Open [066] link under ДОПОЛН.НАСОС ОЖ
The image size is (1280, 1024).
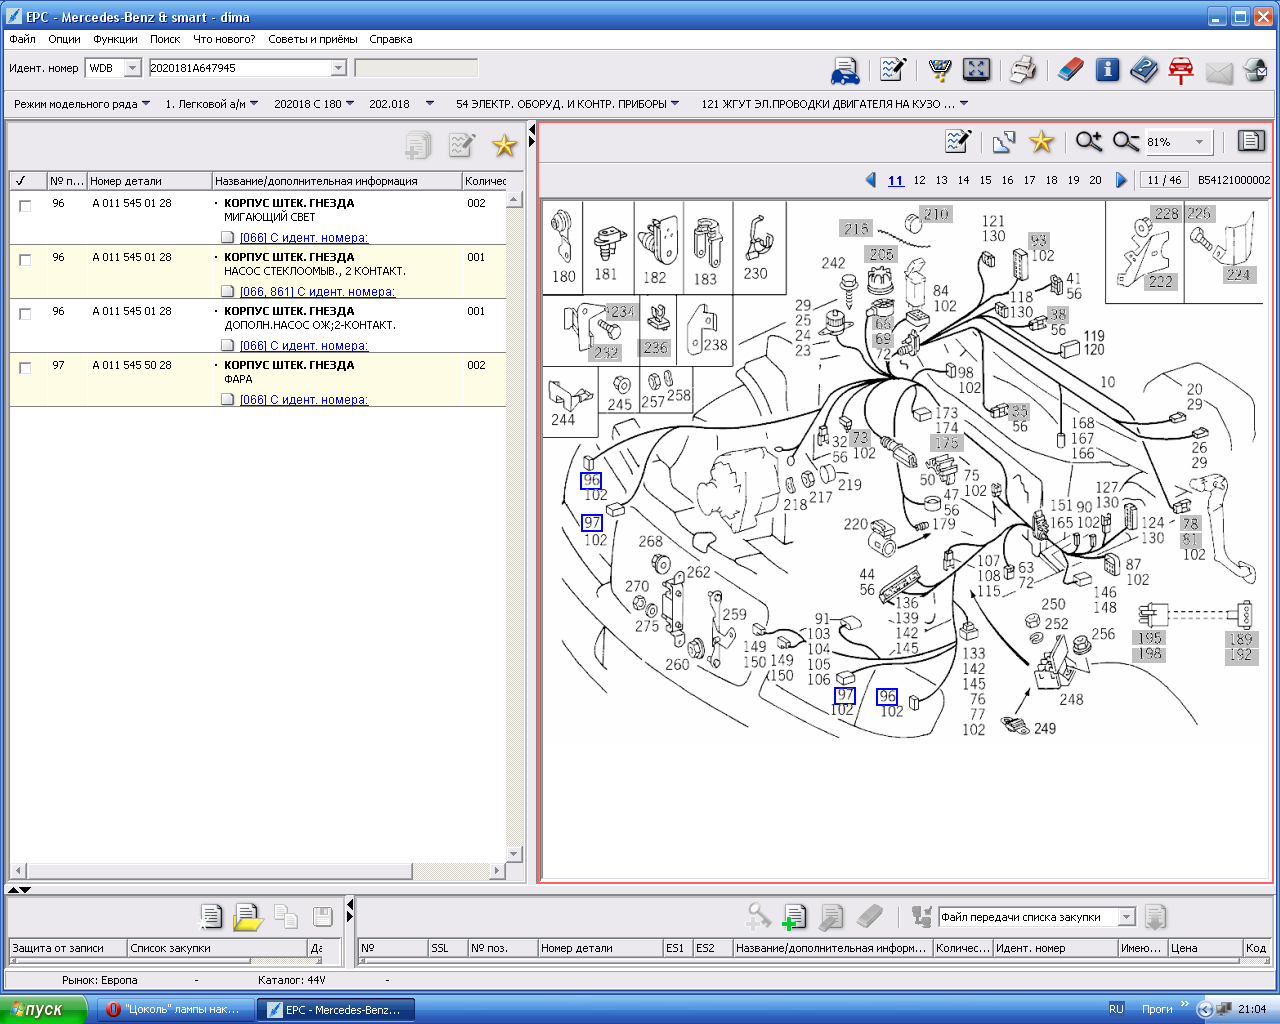point(304,346)
